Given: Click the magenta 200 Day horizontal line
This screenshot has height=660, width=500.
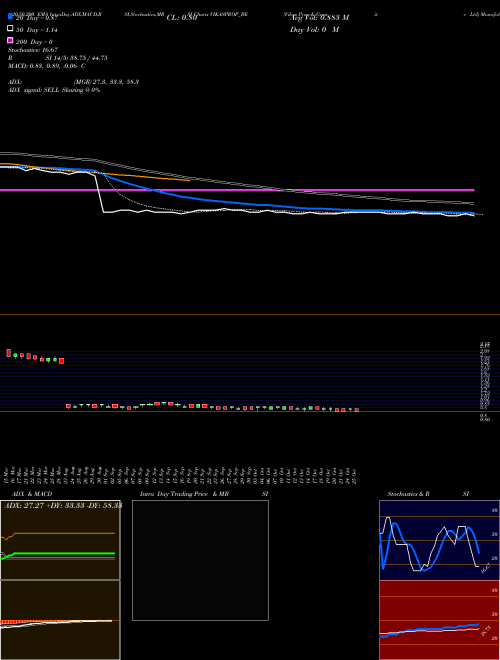Looking at the screenshot, I should point(237,190).
